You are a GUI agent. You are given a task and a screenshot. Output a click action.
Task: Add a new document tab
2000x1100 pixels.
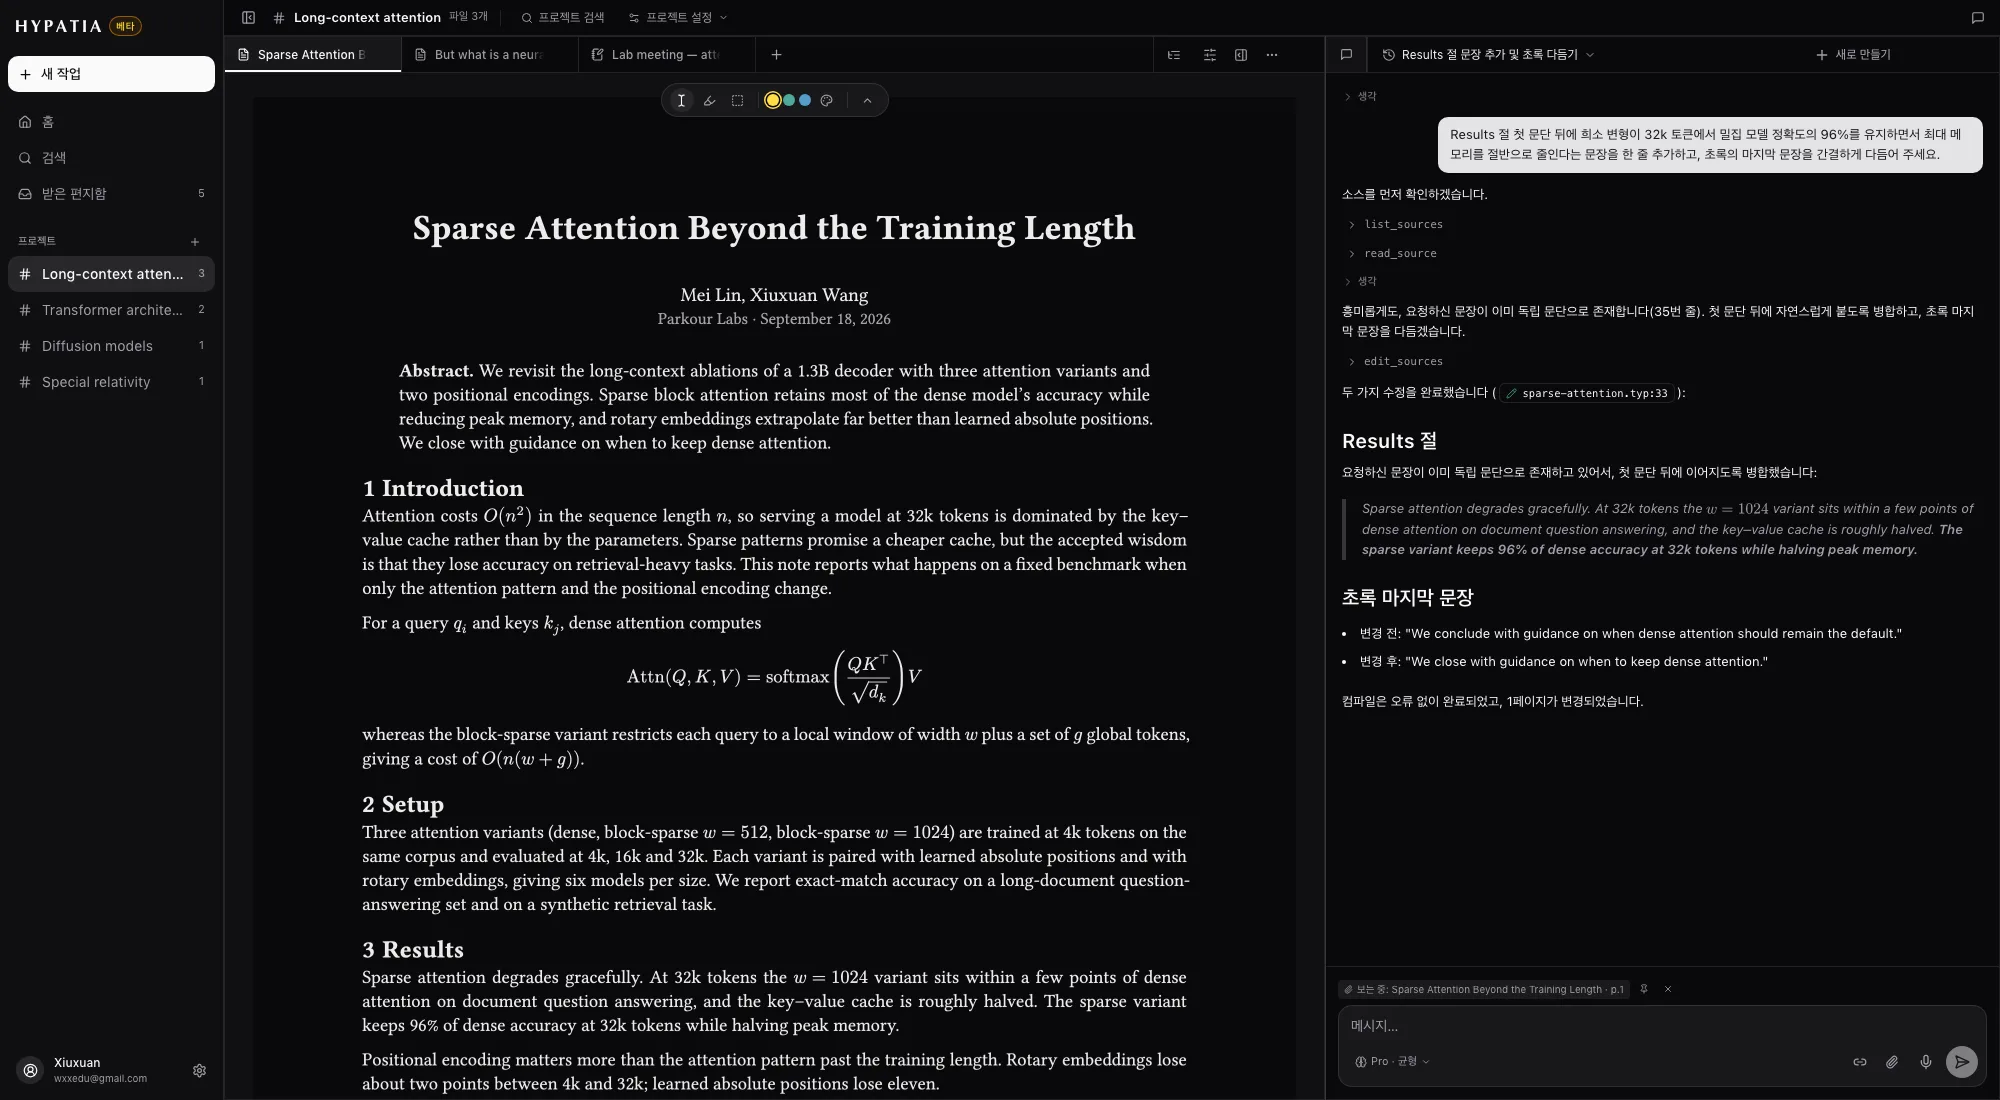pyautogui.click(x=776, y=55)
